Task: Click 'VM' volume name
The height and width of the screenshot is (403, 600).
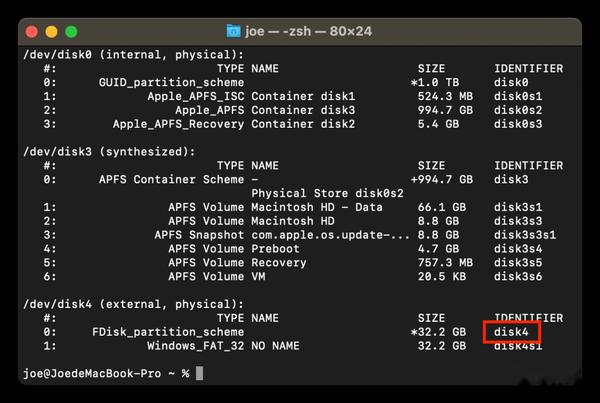Action: coord(258,277)
